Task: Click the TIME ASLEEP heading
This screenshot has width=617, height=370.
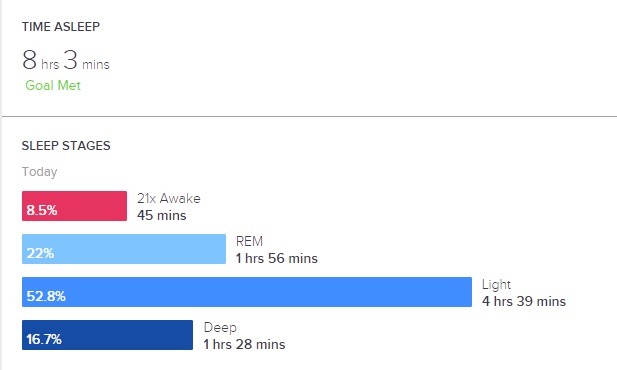Action: [x=61, y=27]
